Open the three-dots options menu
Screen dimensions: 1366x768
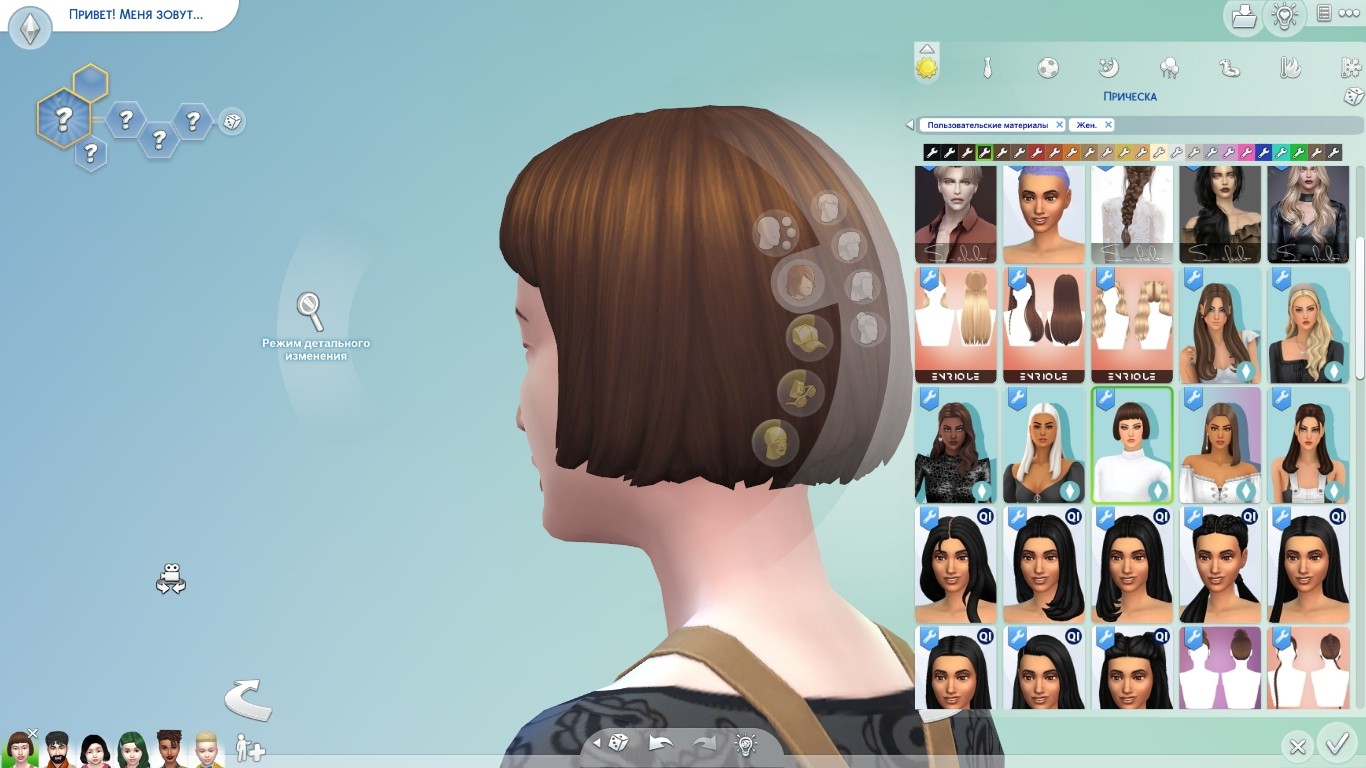[x=1349, y=13]
